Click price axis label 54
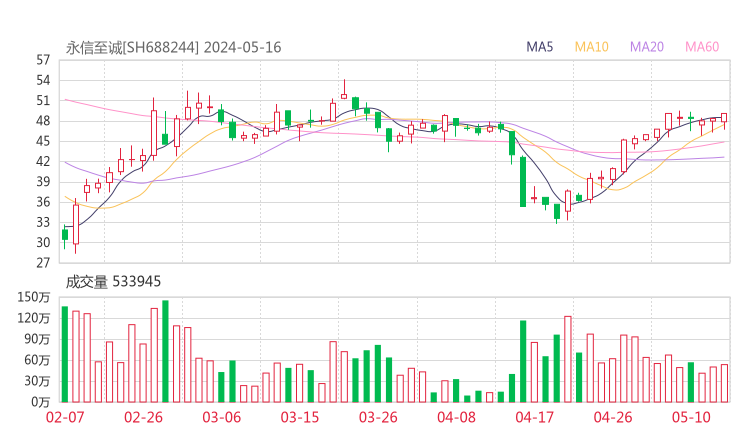 [43, 80]
